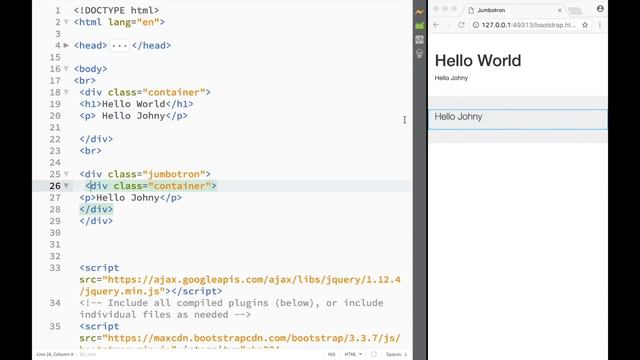The width and height of the screenshot is (640, 360).
Task: Click the compiled plugins comment on line 34
Action: coord(231,309)
